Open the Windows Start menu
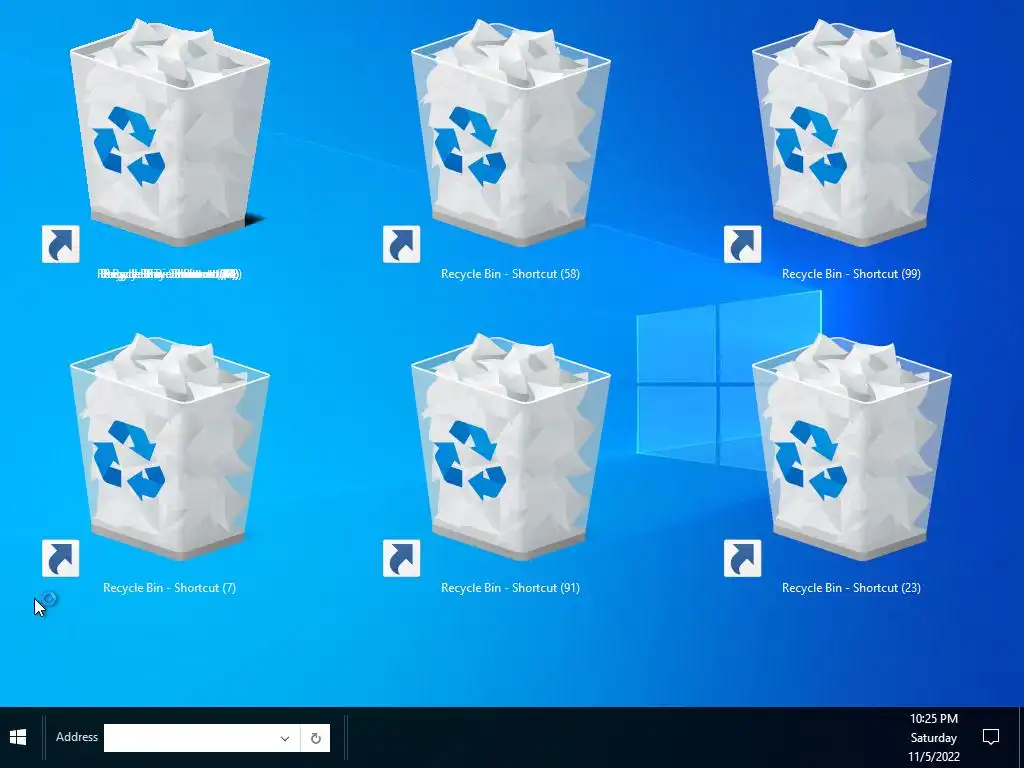The width and height of the screenshot is (1024, 768). (18, 737)
